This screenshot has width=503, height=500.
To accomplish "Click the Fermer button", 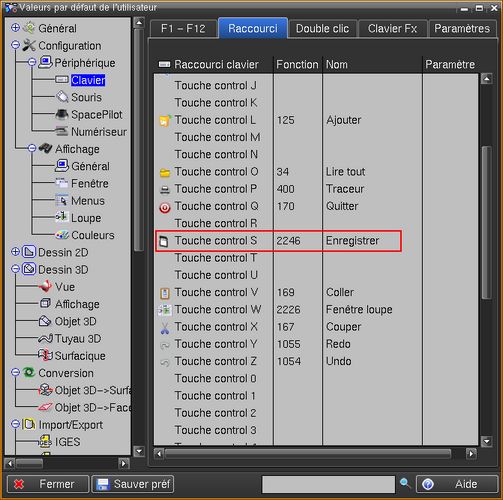I will pyautogui.click(x=48, y=484).
